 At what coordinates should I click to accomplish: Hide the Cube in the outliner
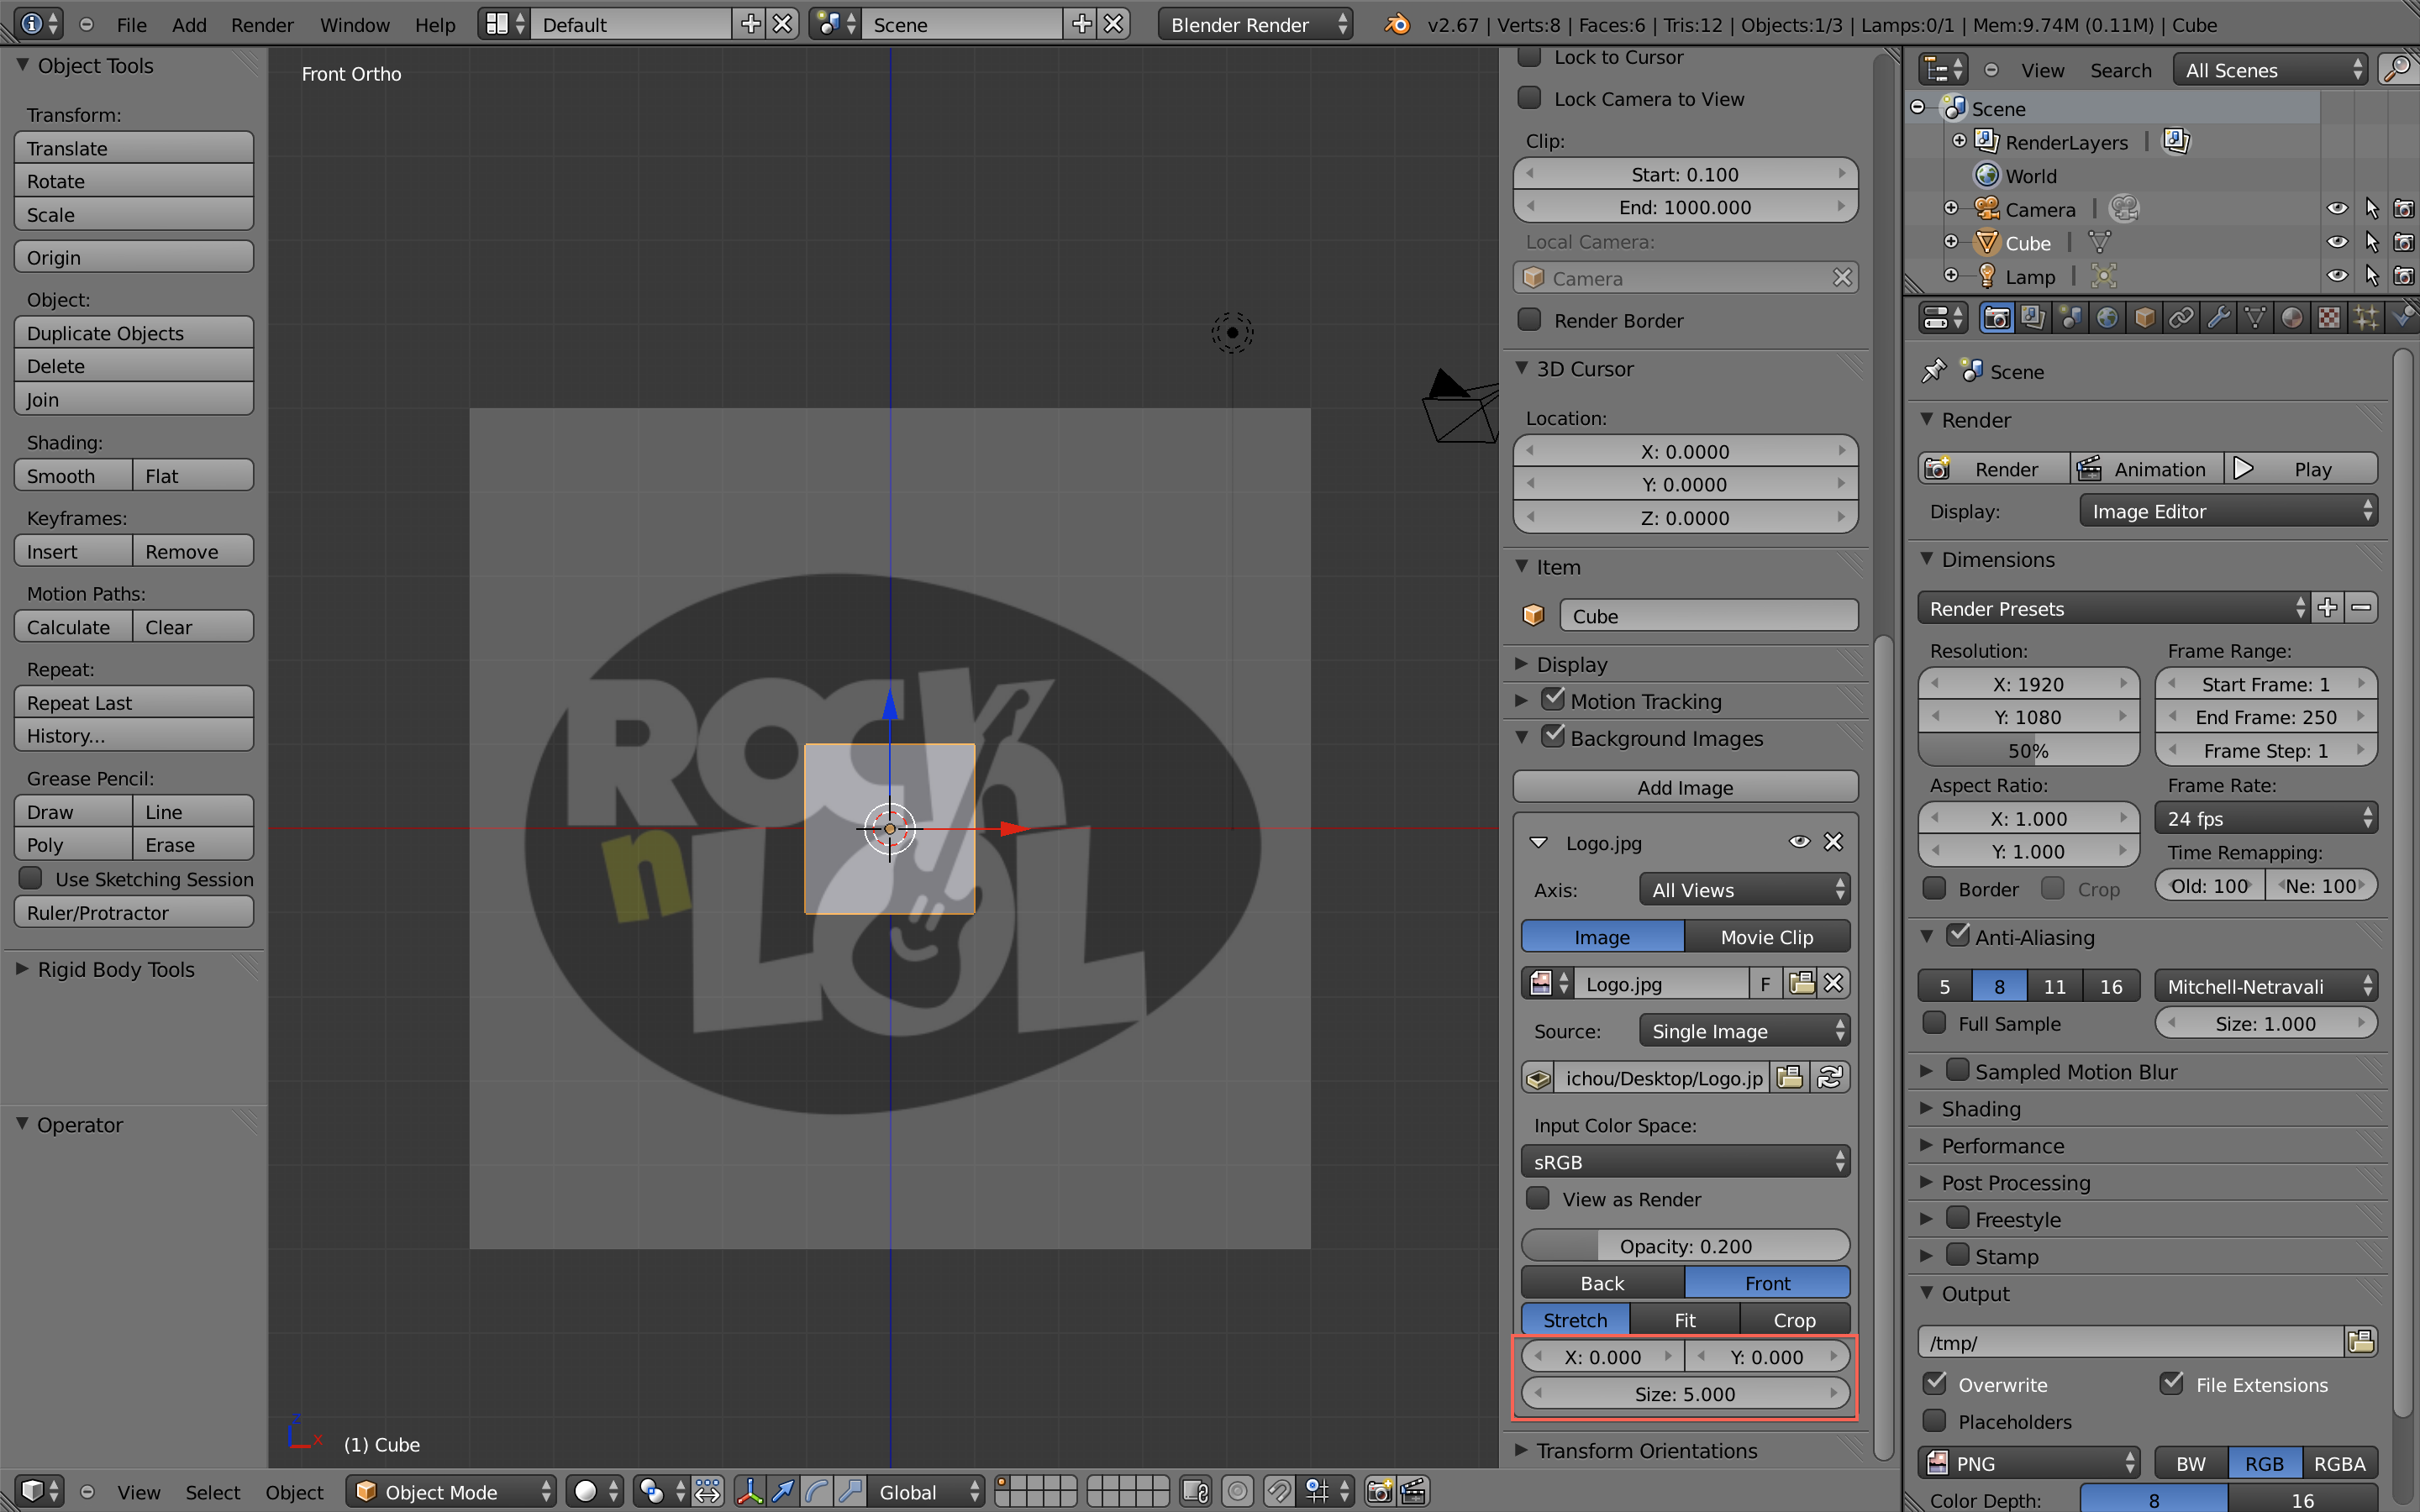pos(2337,242)
